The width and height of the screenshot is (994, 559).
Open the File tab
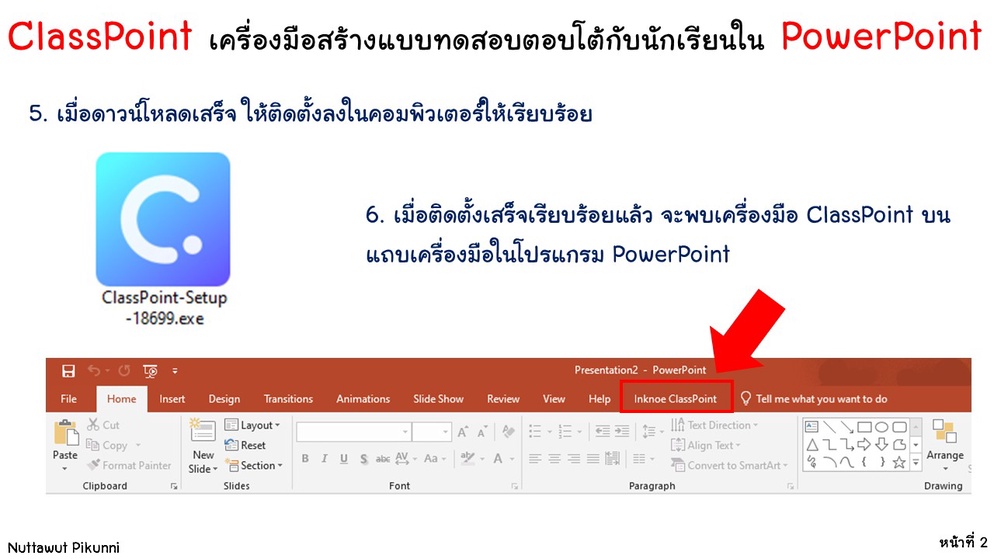tap(68, 399)
